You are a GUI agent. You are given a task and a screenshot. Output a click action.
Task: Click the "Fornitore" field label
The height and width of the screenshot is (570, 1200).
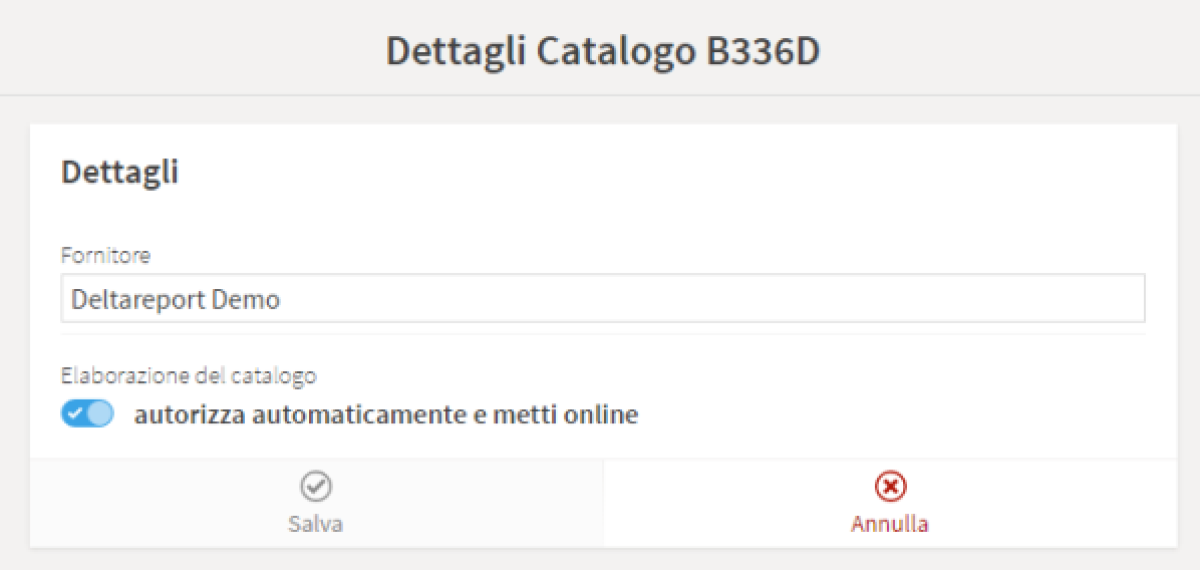point(106,255)
